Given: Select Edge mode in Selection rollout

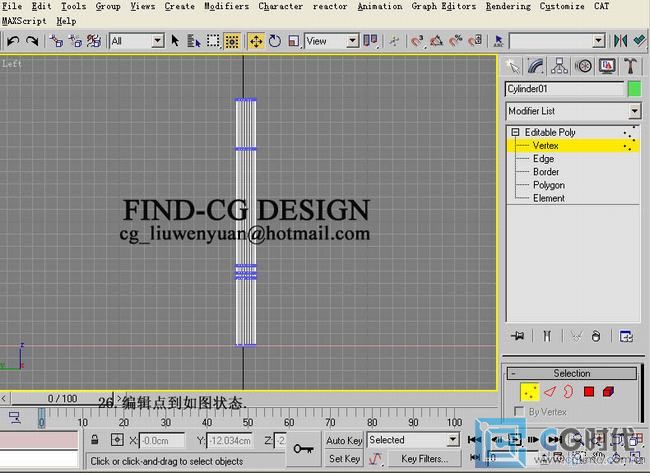Looking at the screenshot, I should [550, 392].
